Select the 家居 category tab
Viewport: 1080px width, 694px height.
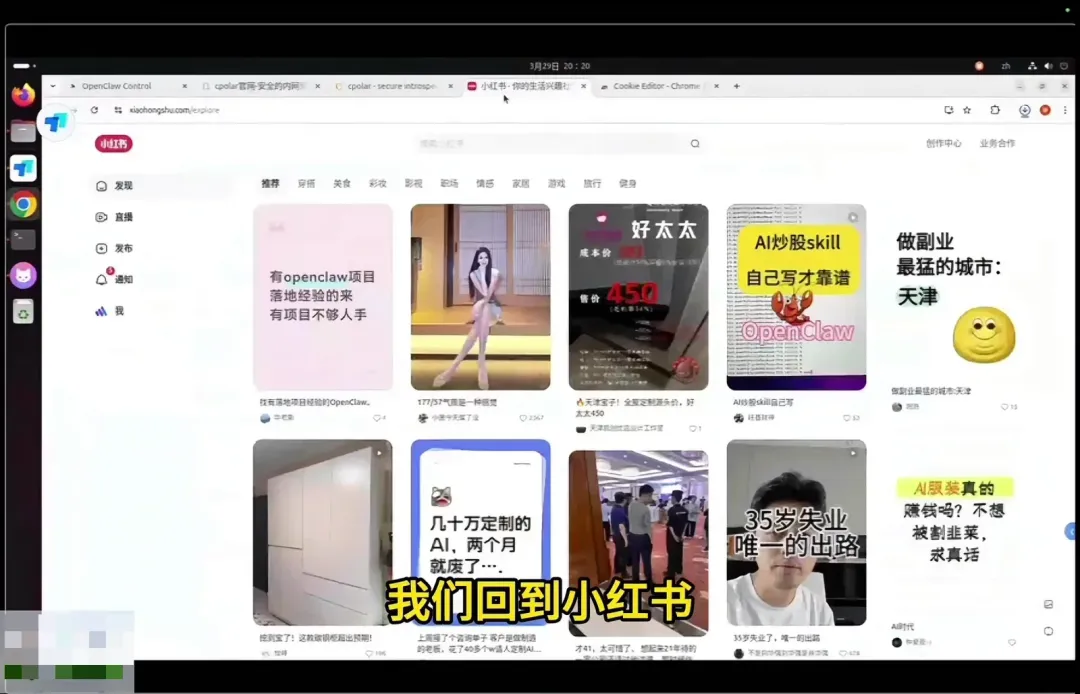521,184
